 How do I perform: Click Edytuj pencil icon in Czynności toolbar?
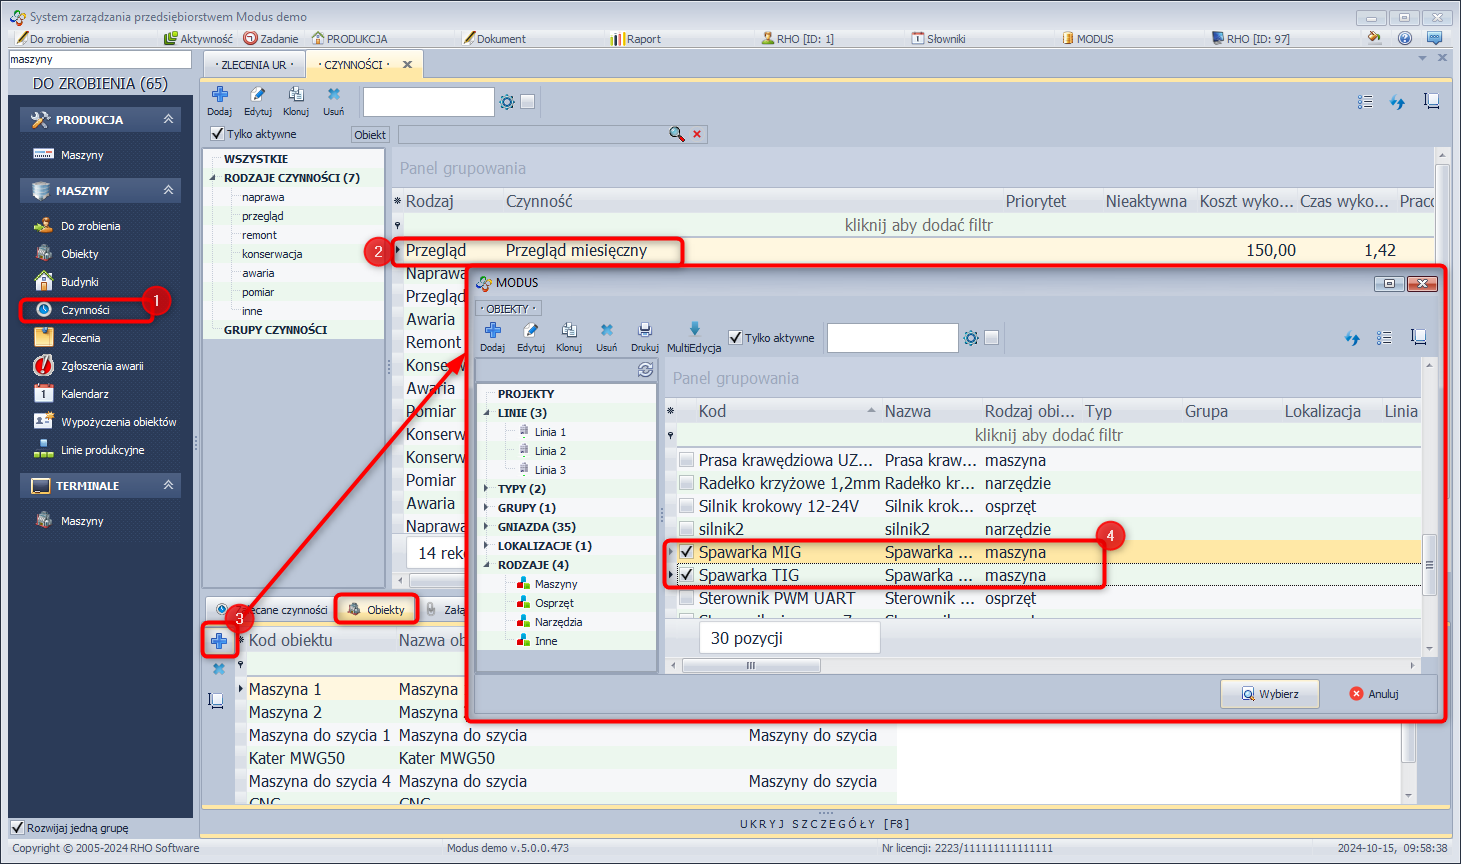[257, 95]
